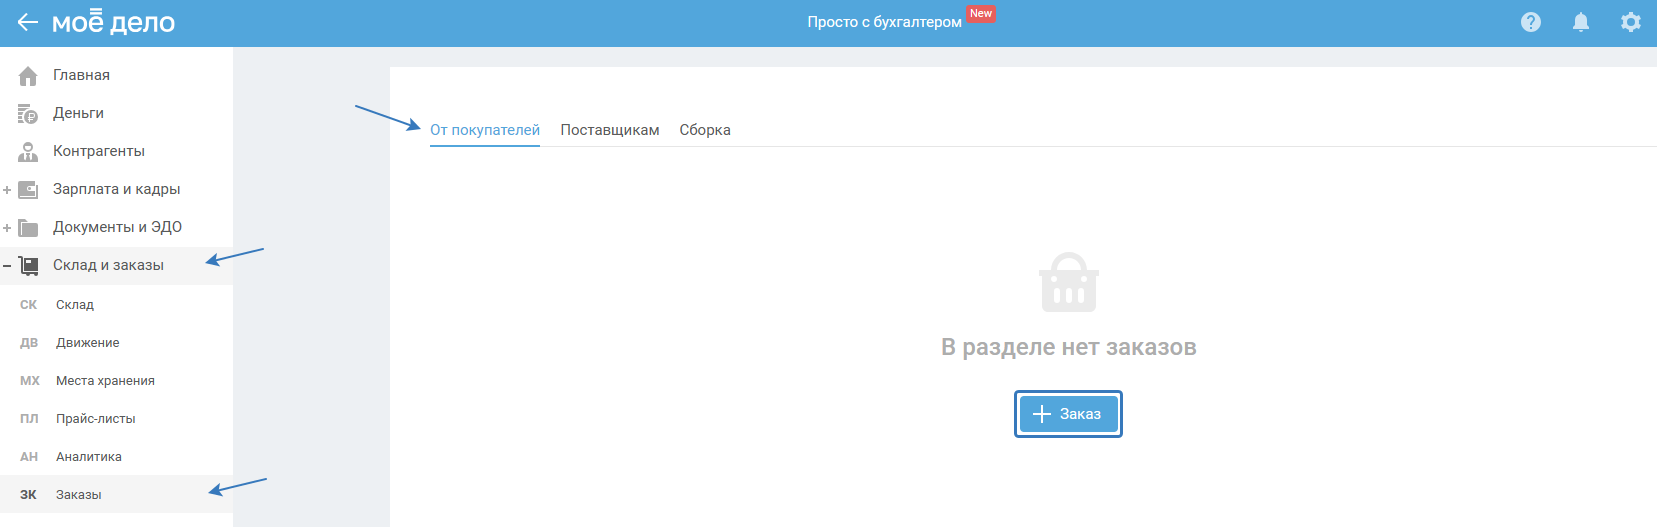The image size is (1657, 527).
Task: Open the help question mark icon
Action: coord(1531,22)
